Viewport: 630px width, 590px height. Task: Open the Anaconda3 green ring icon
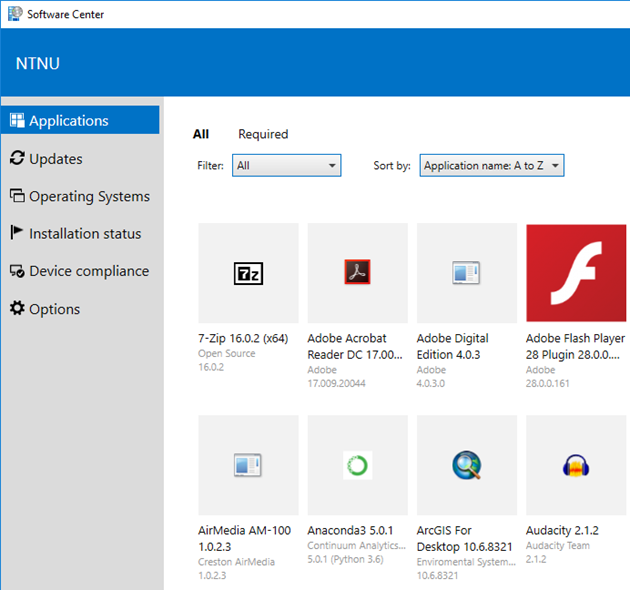pos(358,465)
